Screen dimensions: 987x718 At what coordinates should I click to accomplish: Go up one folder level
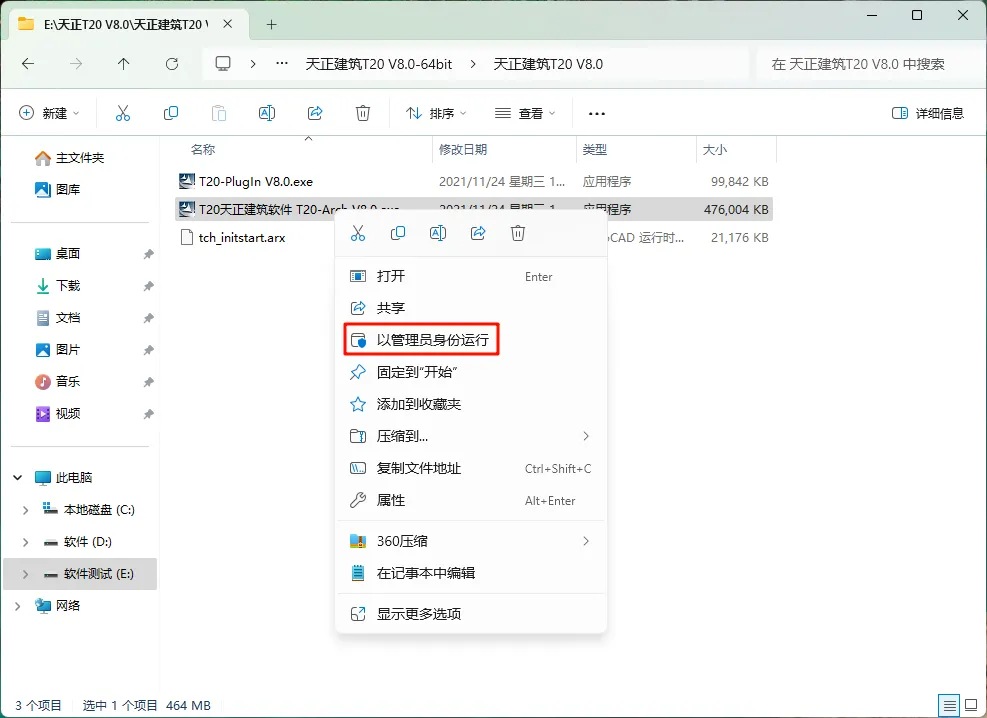click(x=123, y=64)
